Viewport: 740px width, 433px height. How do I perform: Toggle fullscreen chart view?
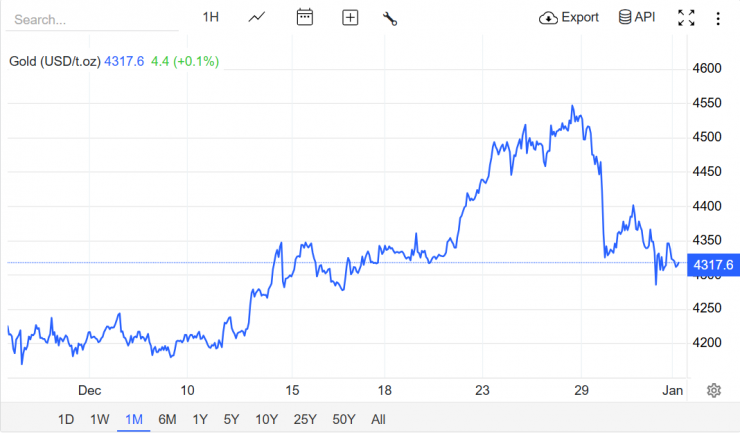[x=686, y=17]
